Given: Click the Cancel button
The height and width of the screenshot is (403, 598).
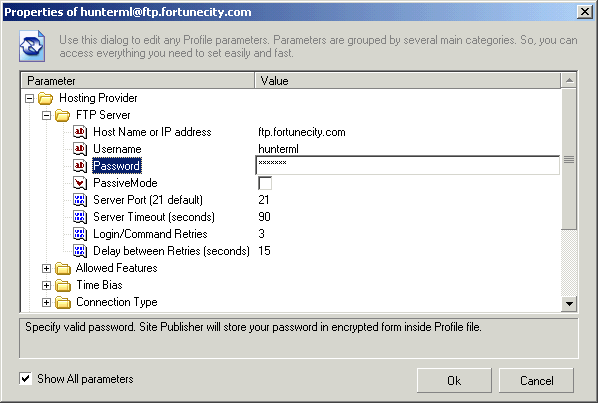Looking at the screenshot, I should click(x=536, y=380).
